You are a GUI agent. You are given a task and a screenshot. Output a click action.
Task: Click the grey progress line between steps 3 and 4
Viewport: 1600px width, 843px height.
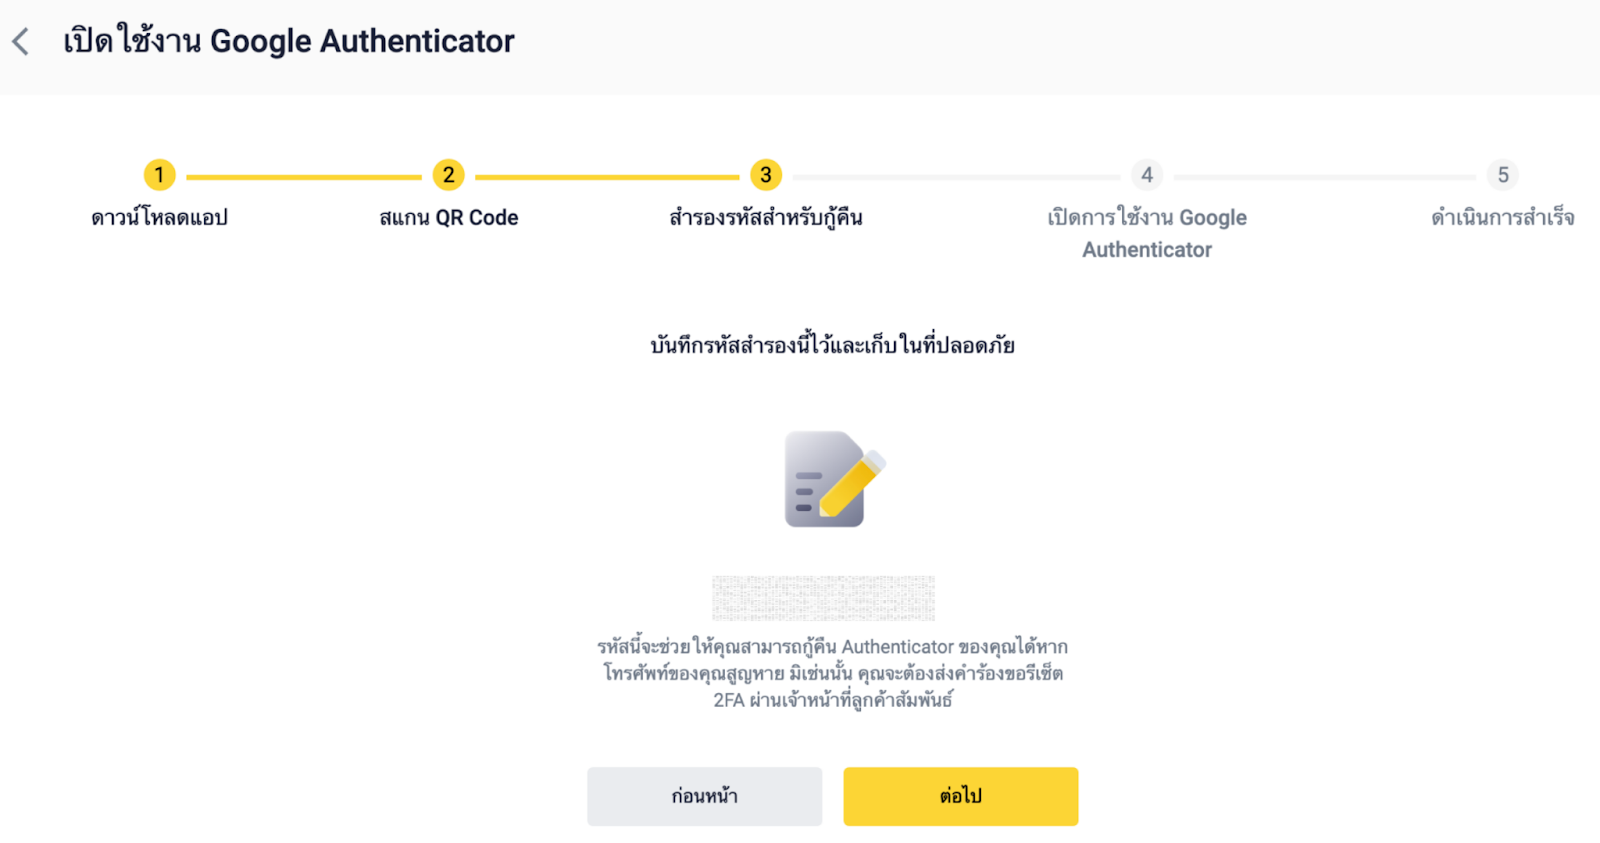click(956, 177)
